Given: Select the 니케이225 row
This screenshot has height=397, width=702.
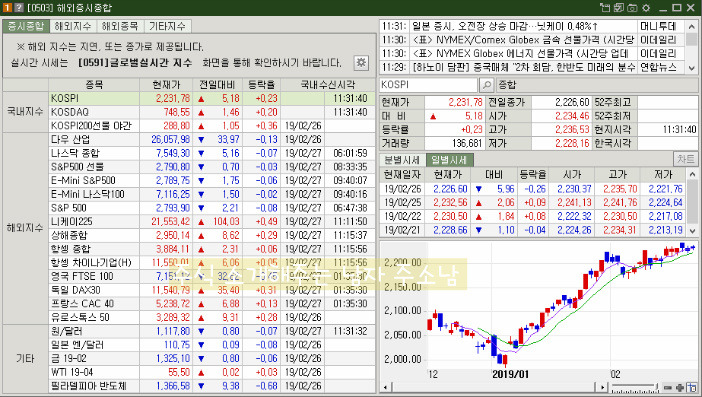Looking at the screenshot, I should [x=212, y=221].
